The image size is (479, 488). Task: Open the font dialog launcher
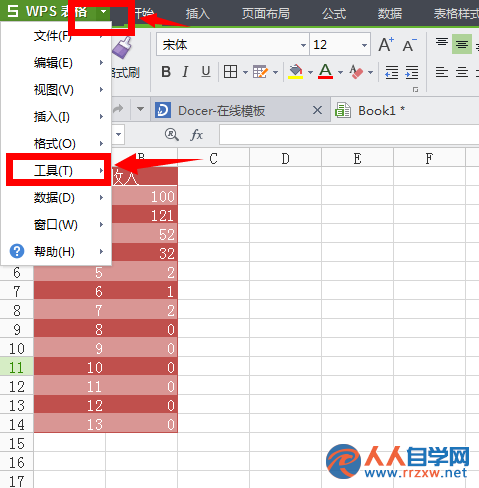pyautogui.click(x=415, y=90)
